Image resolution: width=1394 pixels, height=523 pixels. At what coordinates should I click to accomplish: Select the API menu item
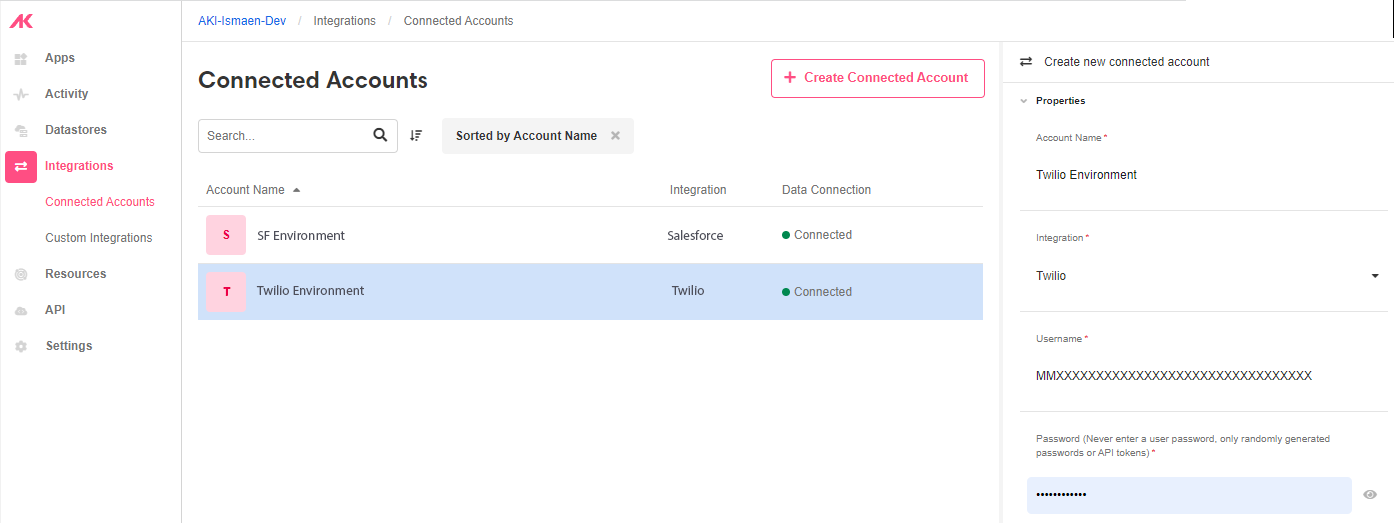point(55,310)
